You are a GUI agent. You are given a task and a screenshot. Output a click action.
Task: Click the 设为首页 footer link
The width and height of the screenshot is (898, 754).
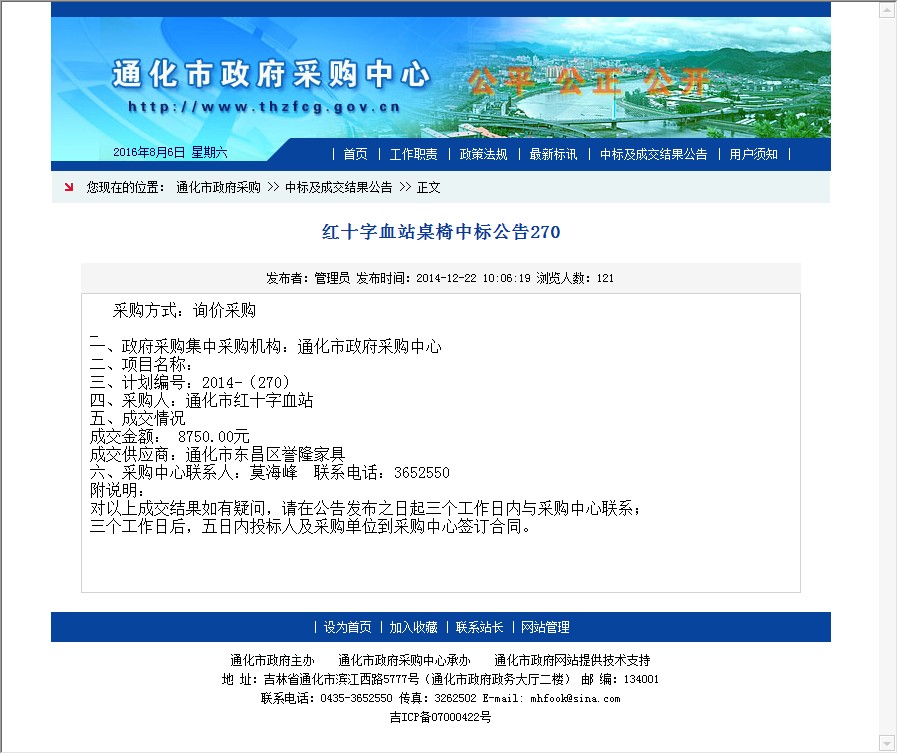(x=347, y=627)
